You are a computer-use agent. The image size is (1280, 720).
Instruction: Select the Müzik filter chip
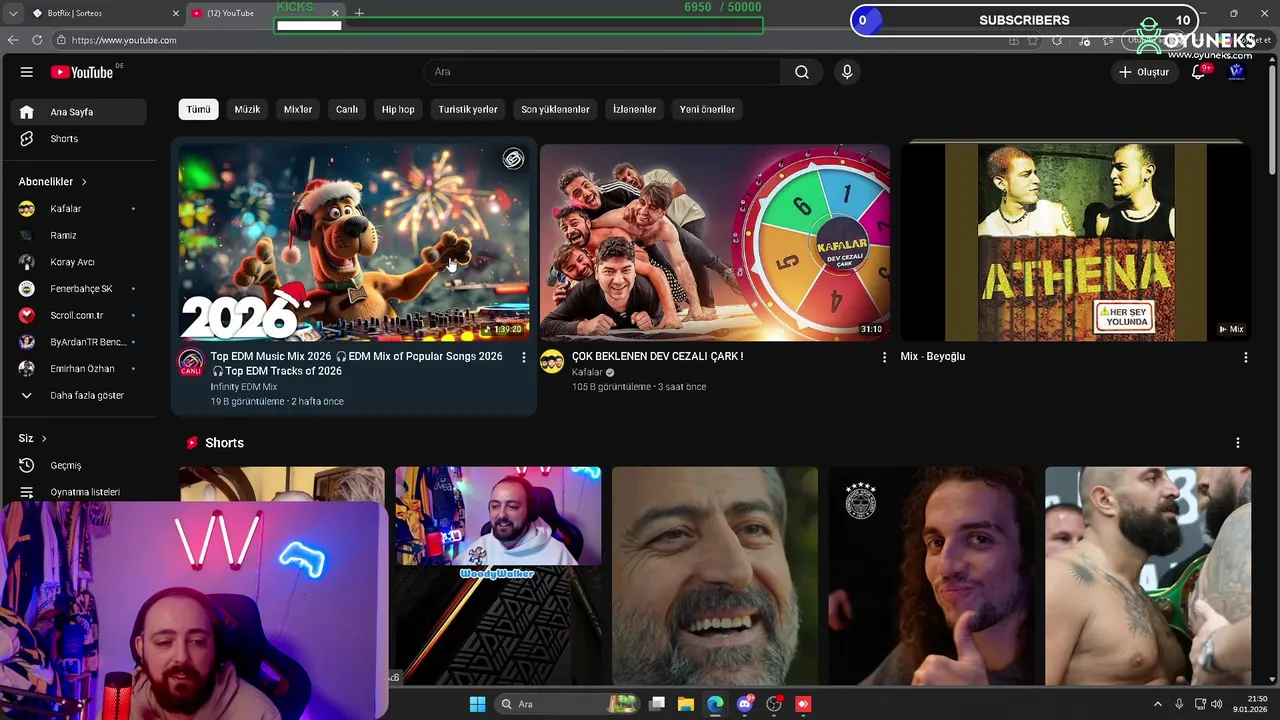tap(247, 109)
